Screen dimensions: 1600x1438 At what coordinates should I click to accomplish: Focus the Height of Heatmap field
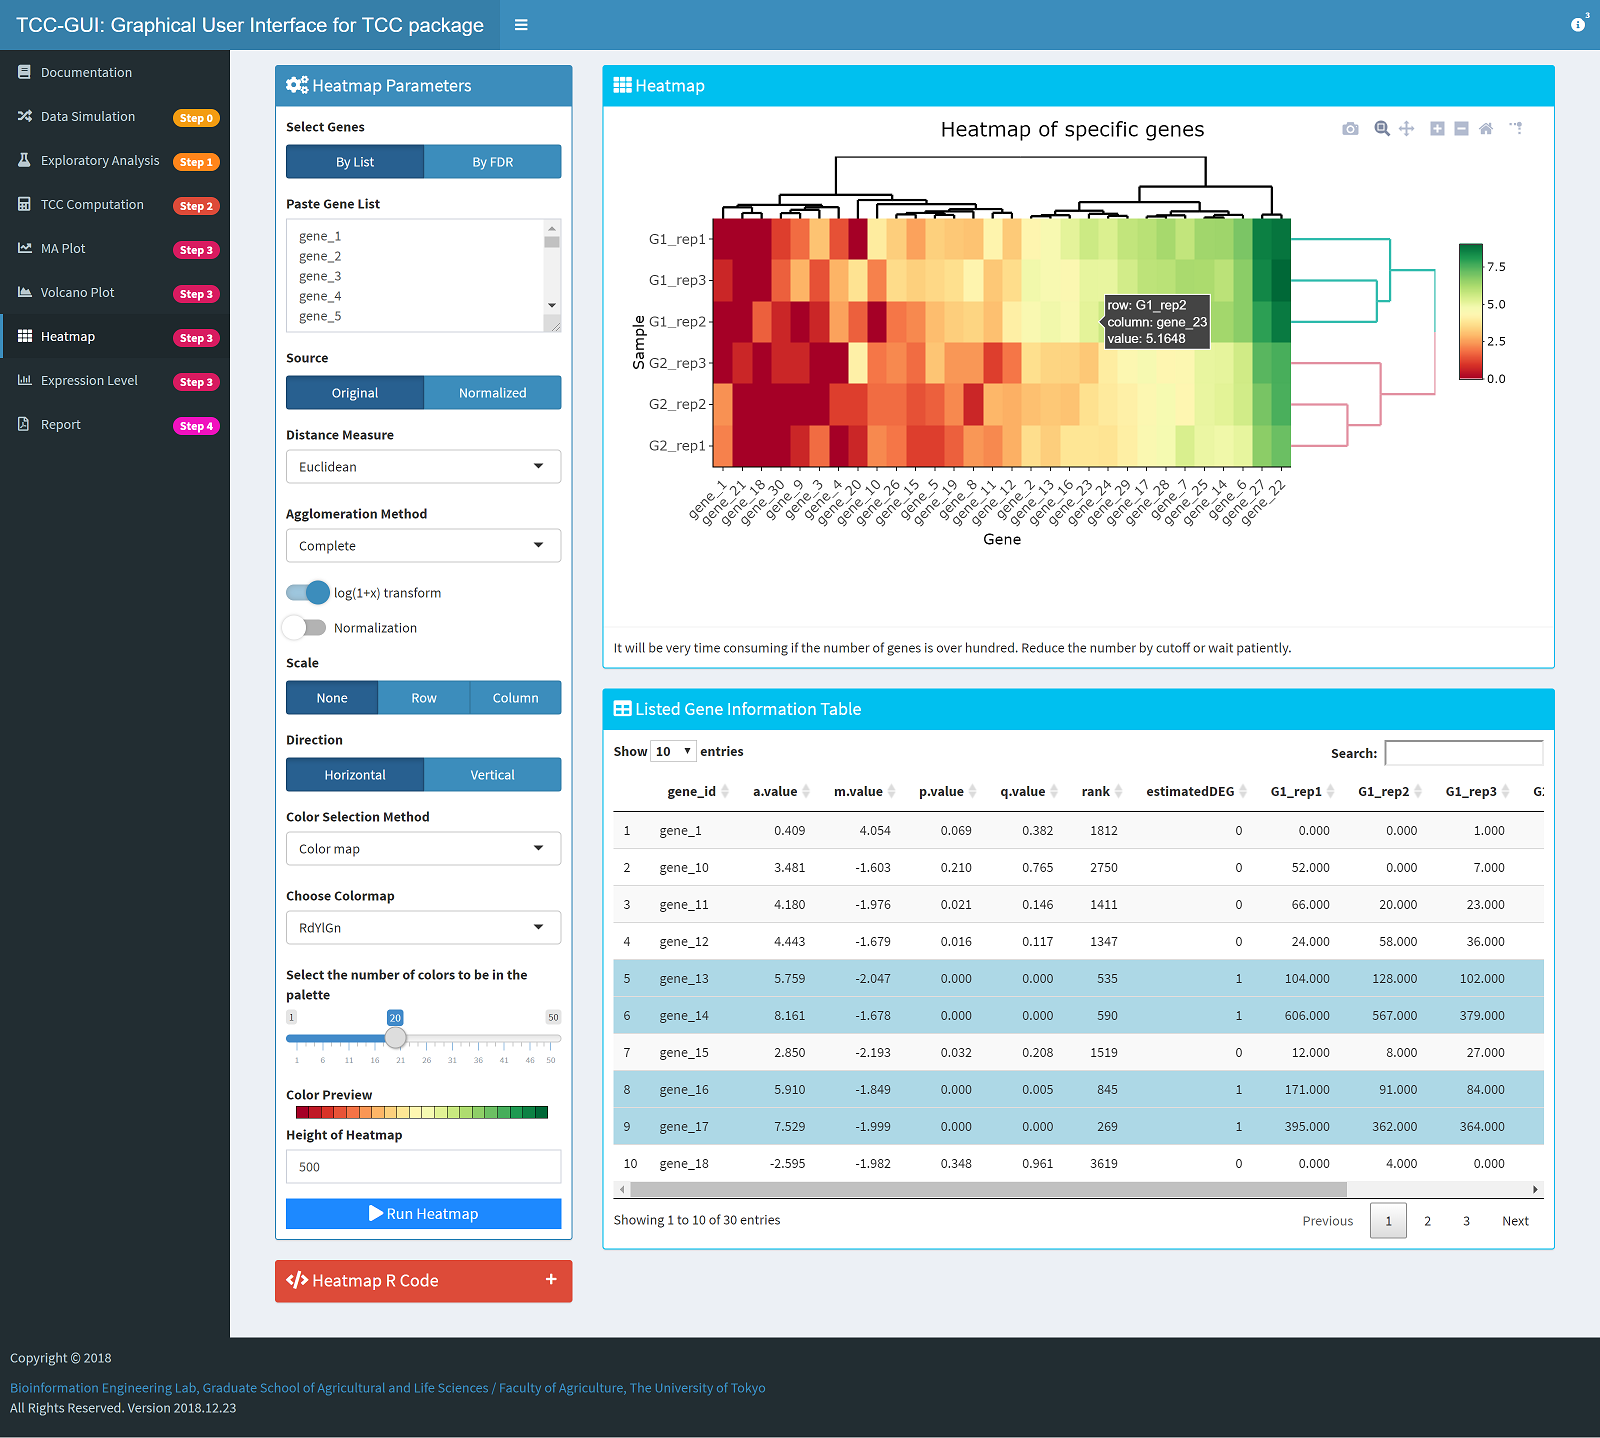pyautogui.click(x=423, y=1167)
